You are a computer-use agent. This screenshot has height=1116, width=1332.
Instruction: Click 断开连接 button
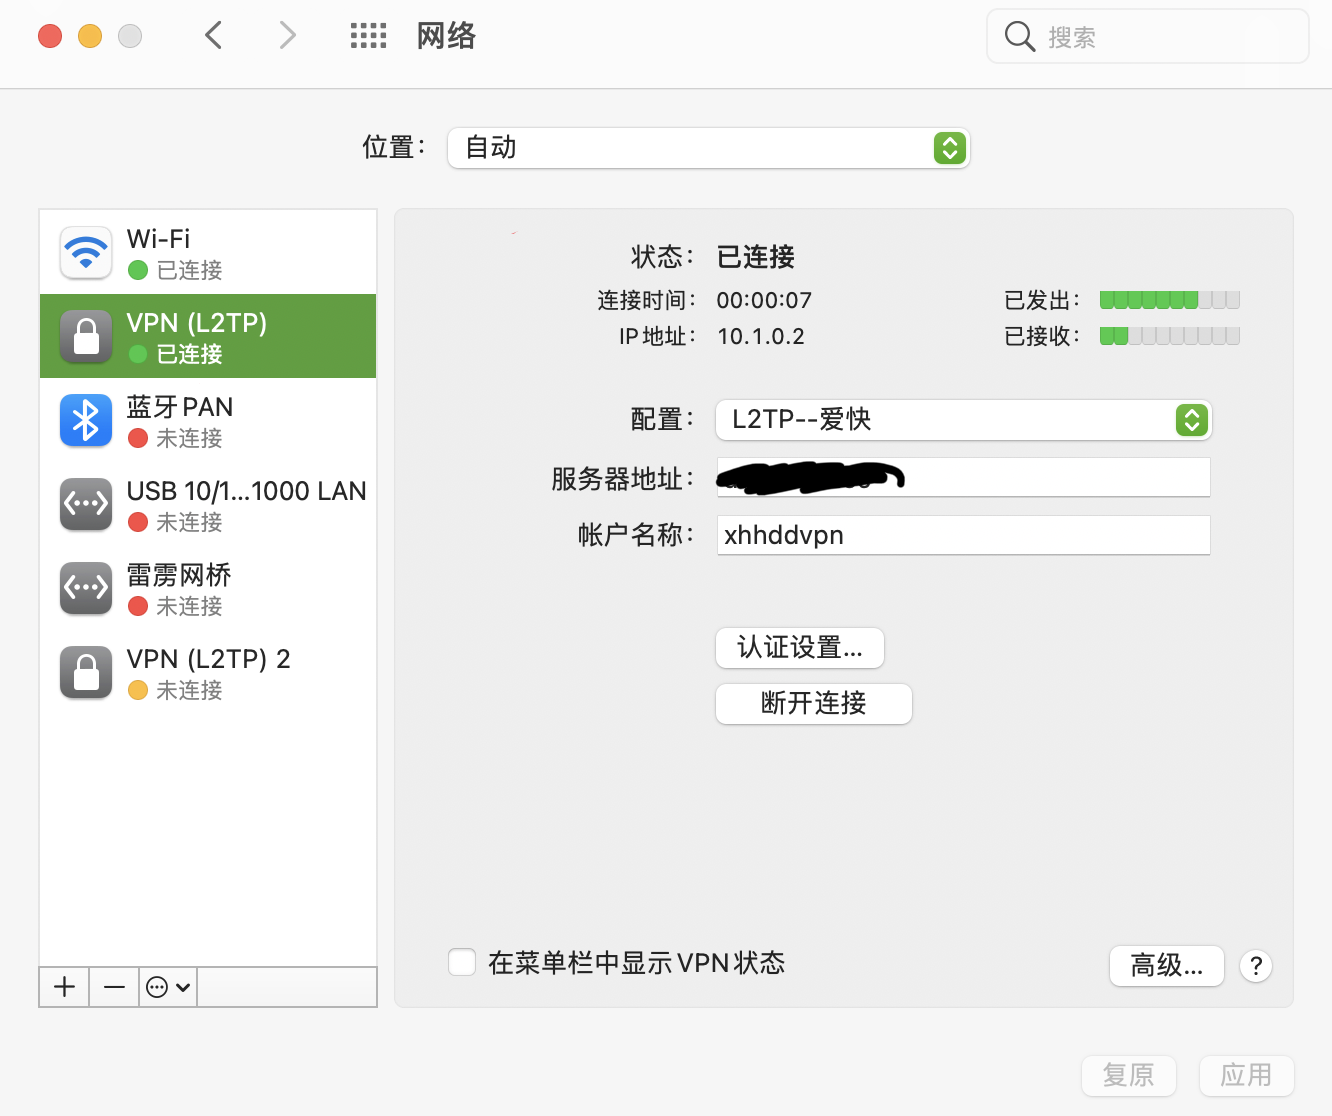814,704
